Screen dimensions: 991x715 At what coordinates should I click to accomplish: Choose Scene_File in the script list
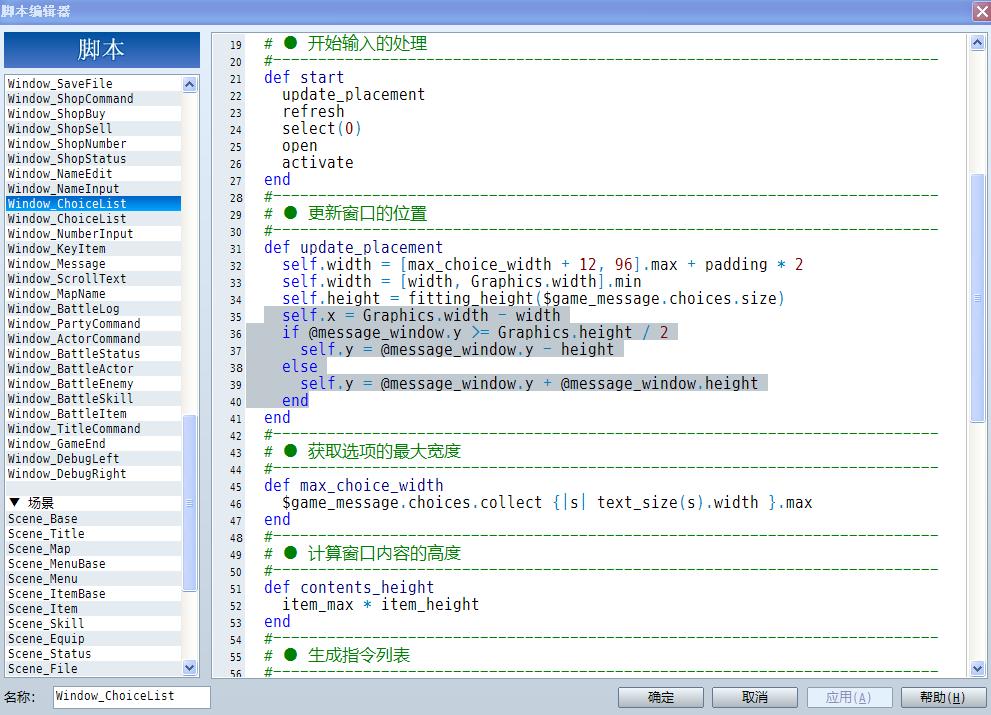coord(94,669)
